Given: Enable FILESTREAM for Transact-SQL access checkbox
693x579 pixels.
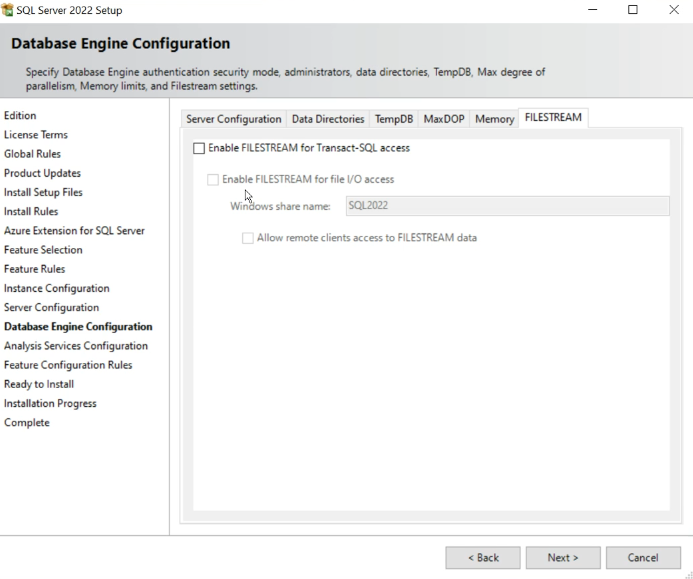Looking at the screenshot, I should click(x=199, y=148).
